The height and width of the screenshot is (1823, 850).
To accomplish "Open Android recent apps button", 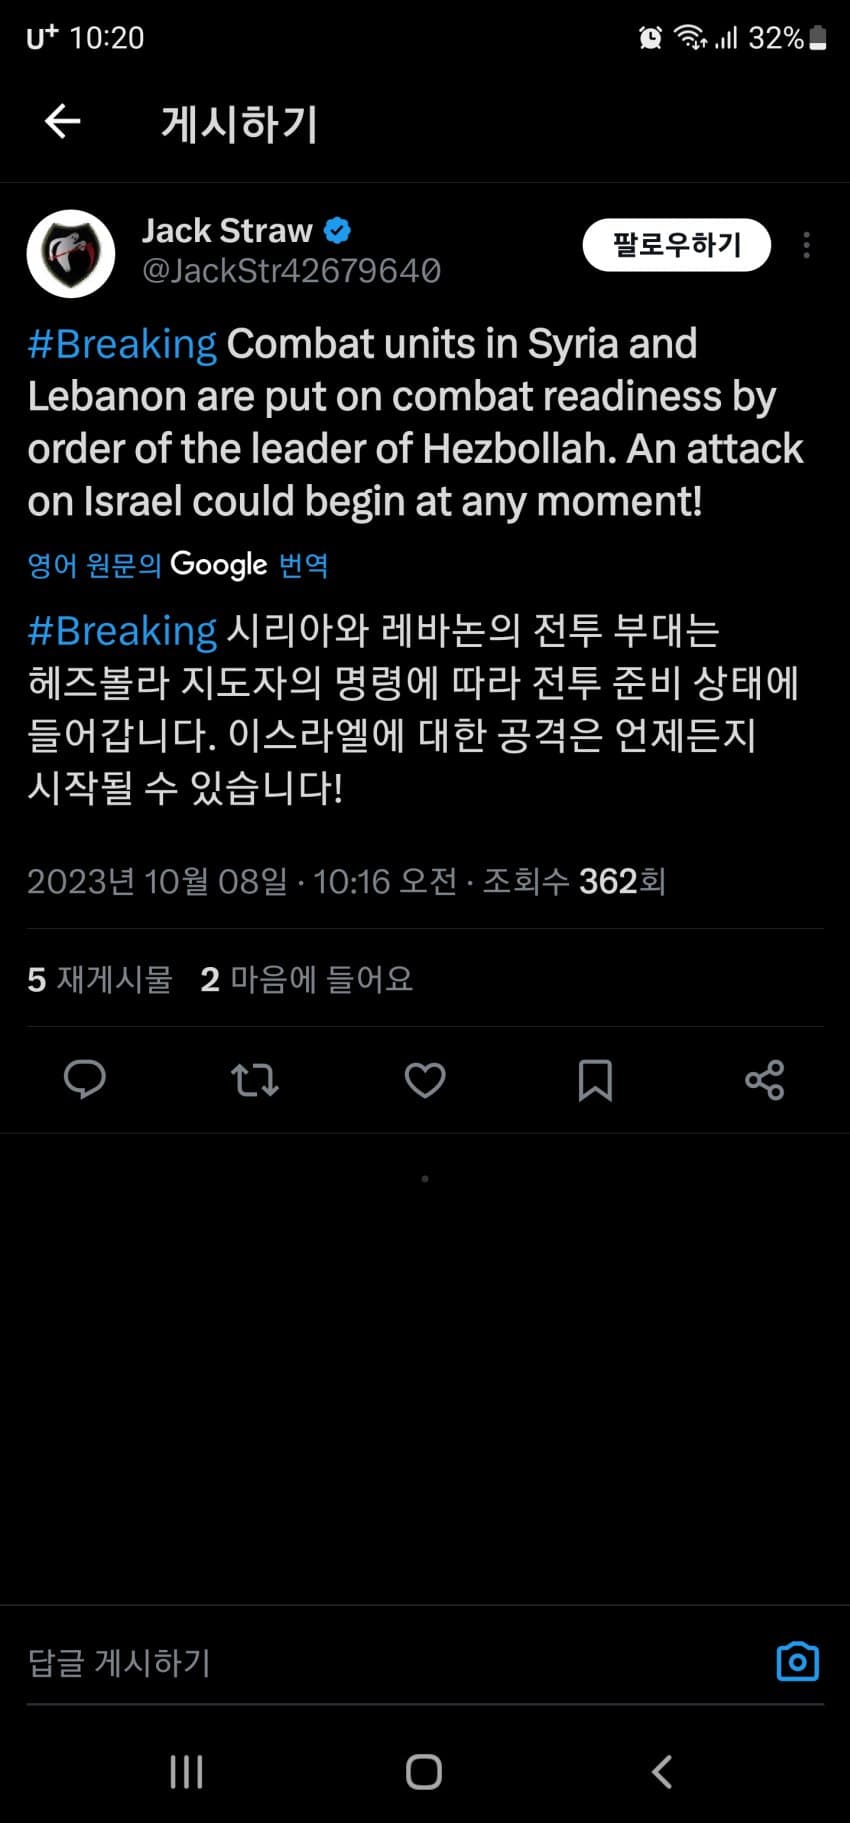I will point(187,1772).
